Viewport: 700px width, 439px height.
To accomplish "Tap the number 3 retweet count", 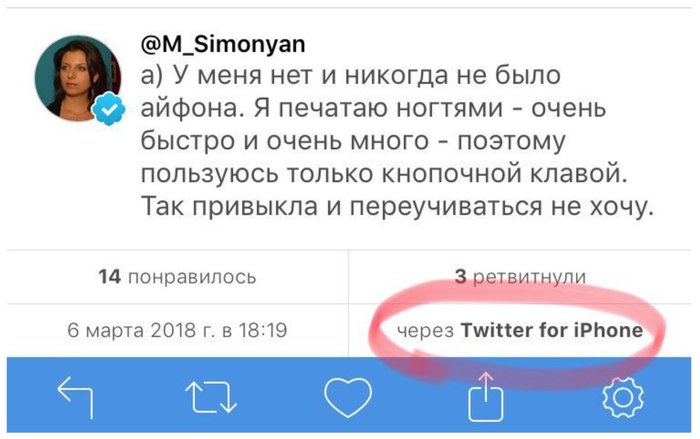I will 459,277.
